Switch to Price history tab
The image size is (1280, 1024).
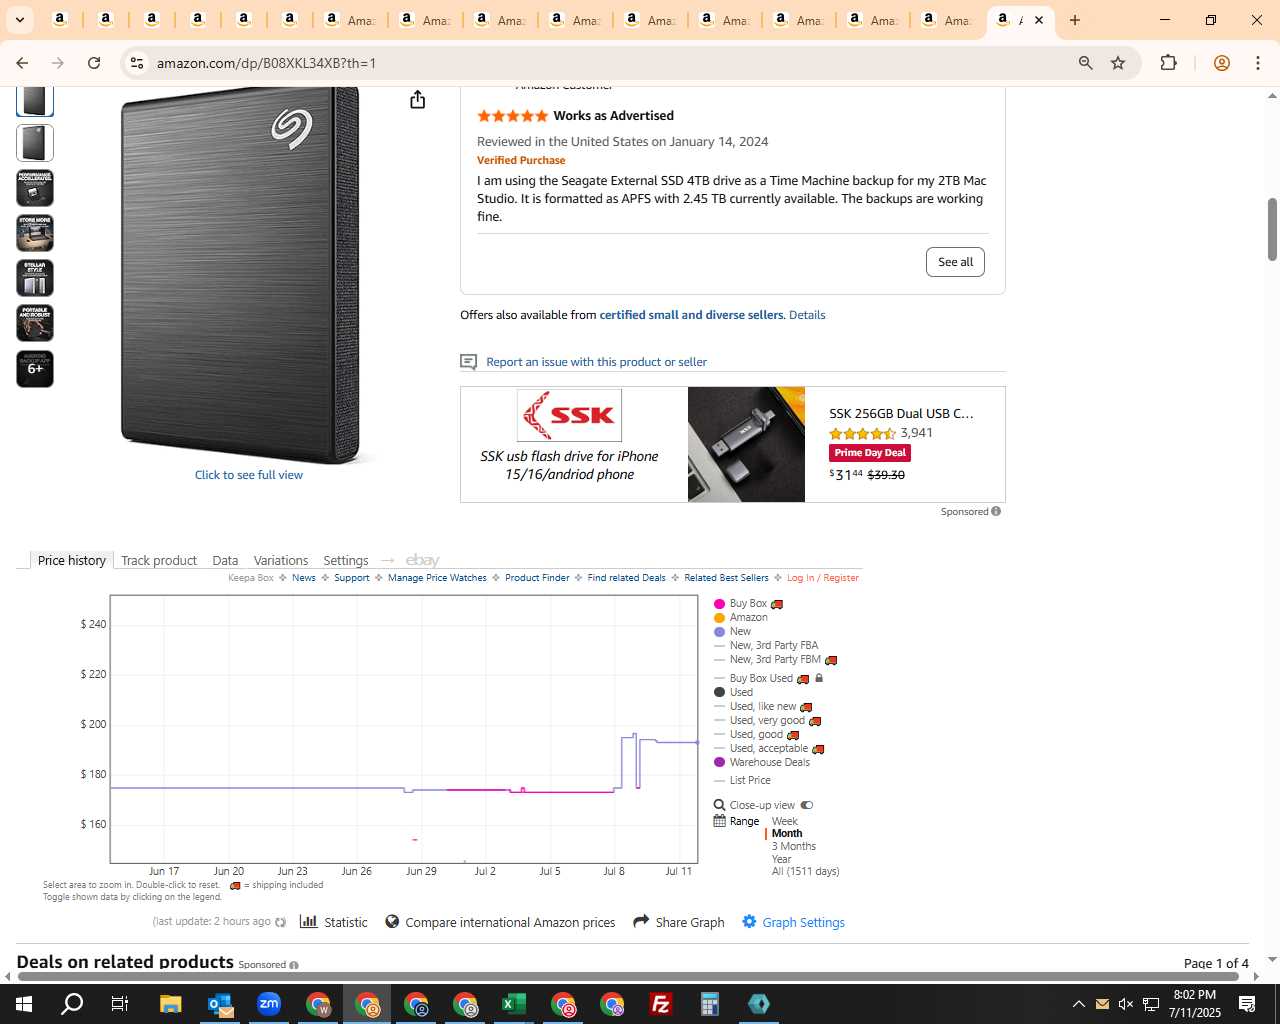(72, 560)
